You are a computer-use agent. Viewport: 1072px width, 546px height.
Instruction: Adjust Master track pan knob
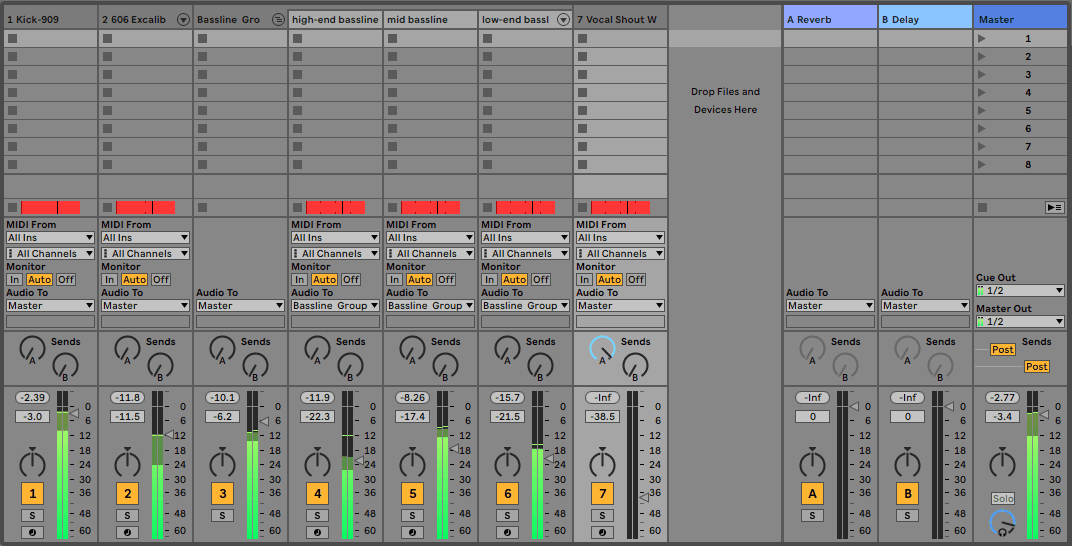[x=1002, y=463]
